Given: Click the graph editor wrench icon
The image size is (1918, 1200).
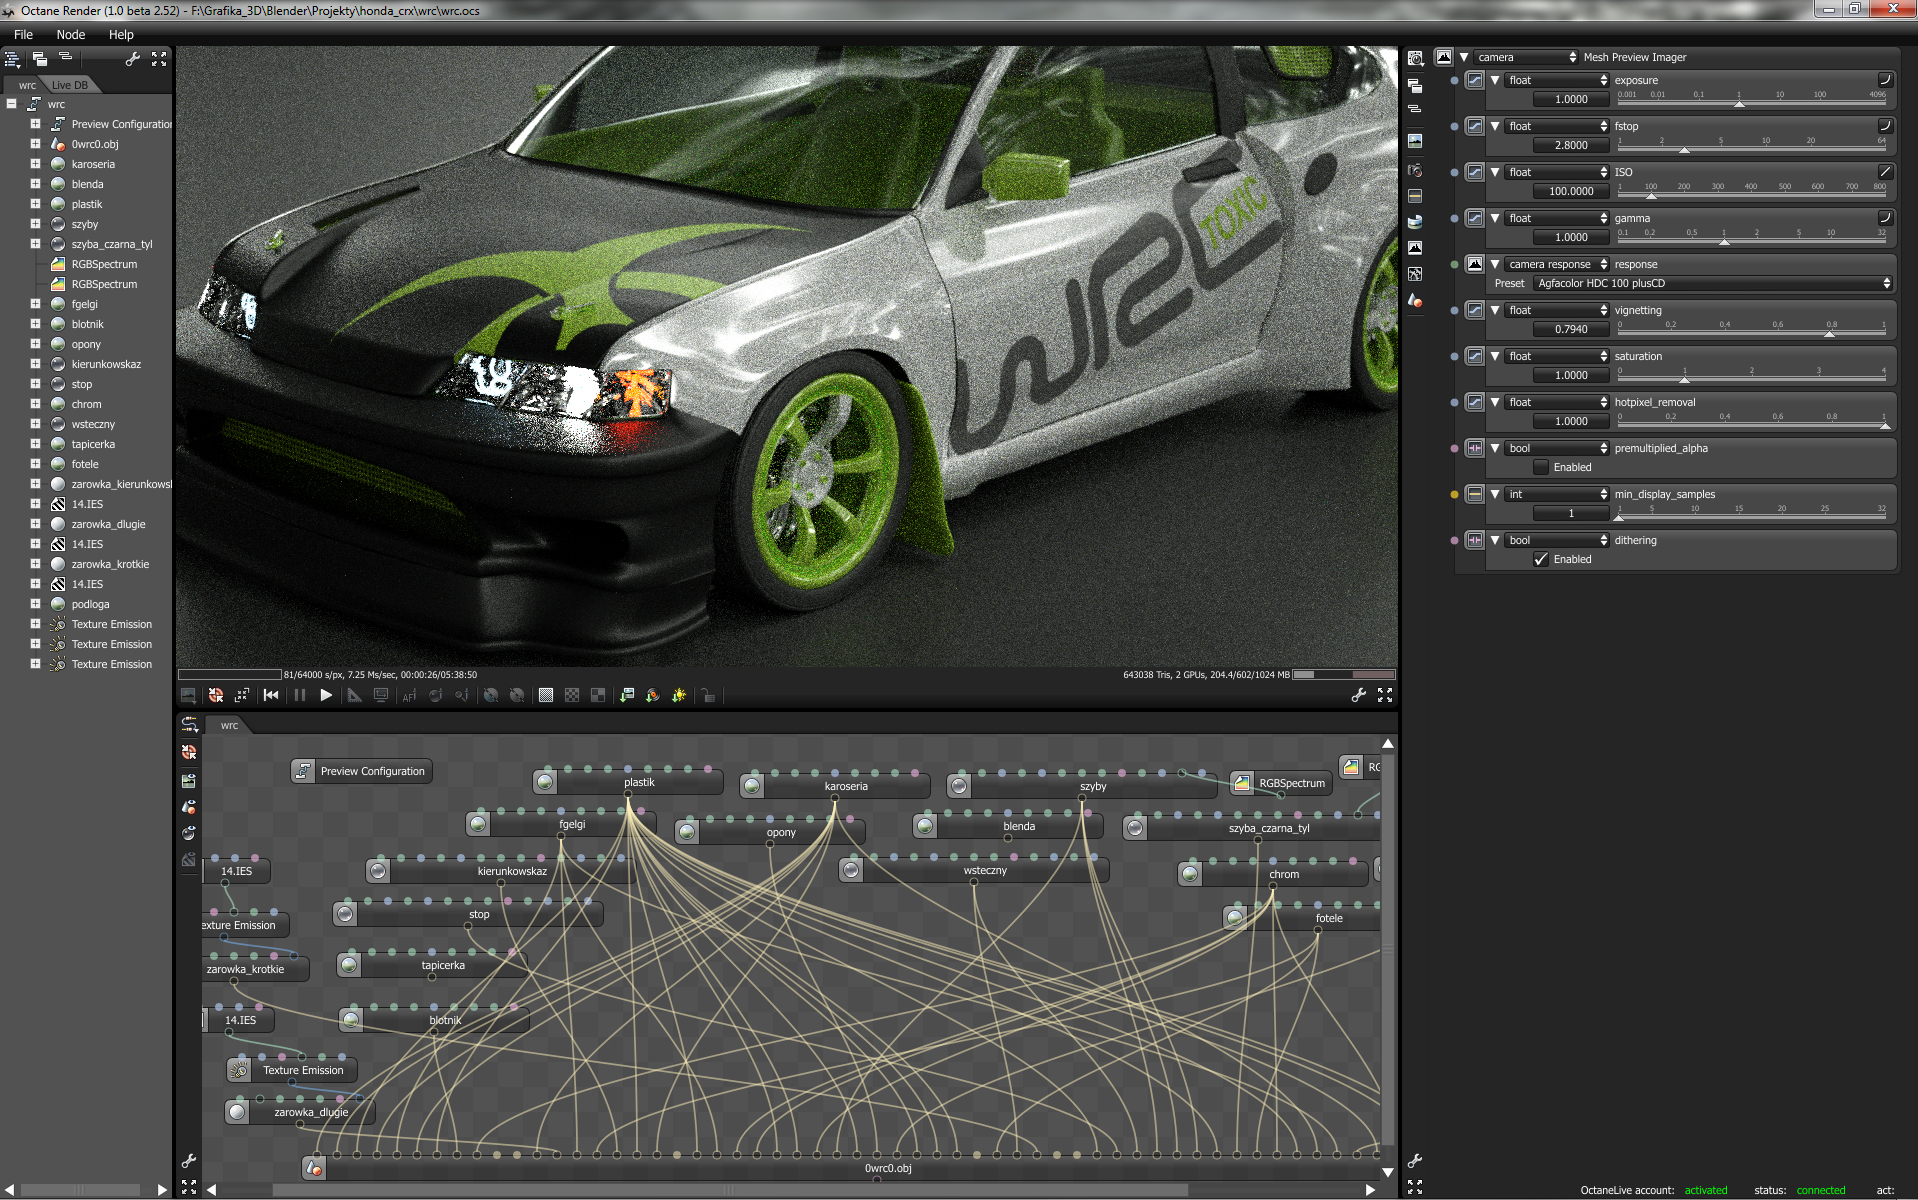Looking at the screenshot, I should coord(188,1161).
